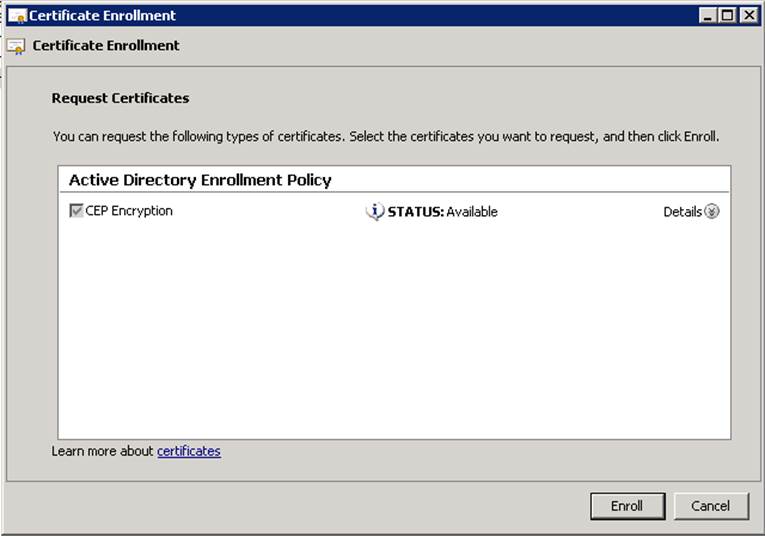Maximize the Certificate Enrollment window

coord(727,15)
